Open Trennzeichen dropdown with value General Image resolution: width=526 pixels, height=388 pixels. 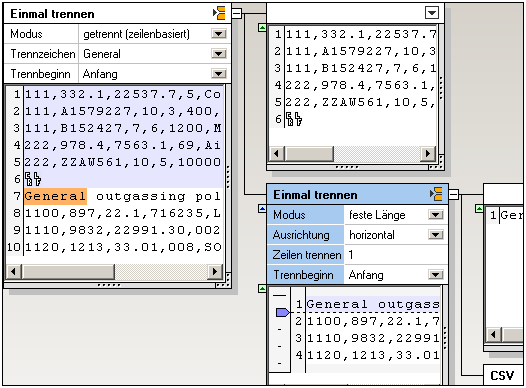[219, 54]
